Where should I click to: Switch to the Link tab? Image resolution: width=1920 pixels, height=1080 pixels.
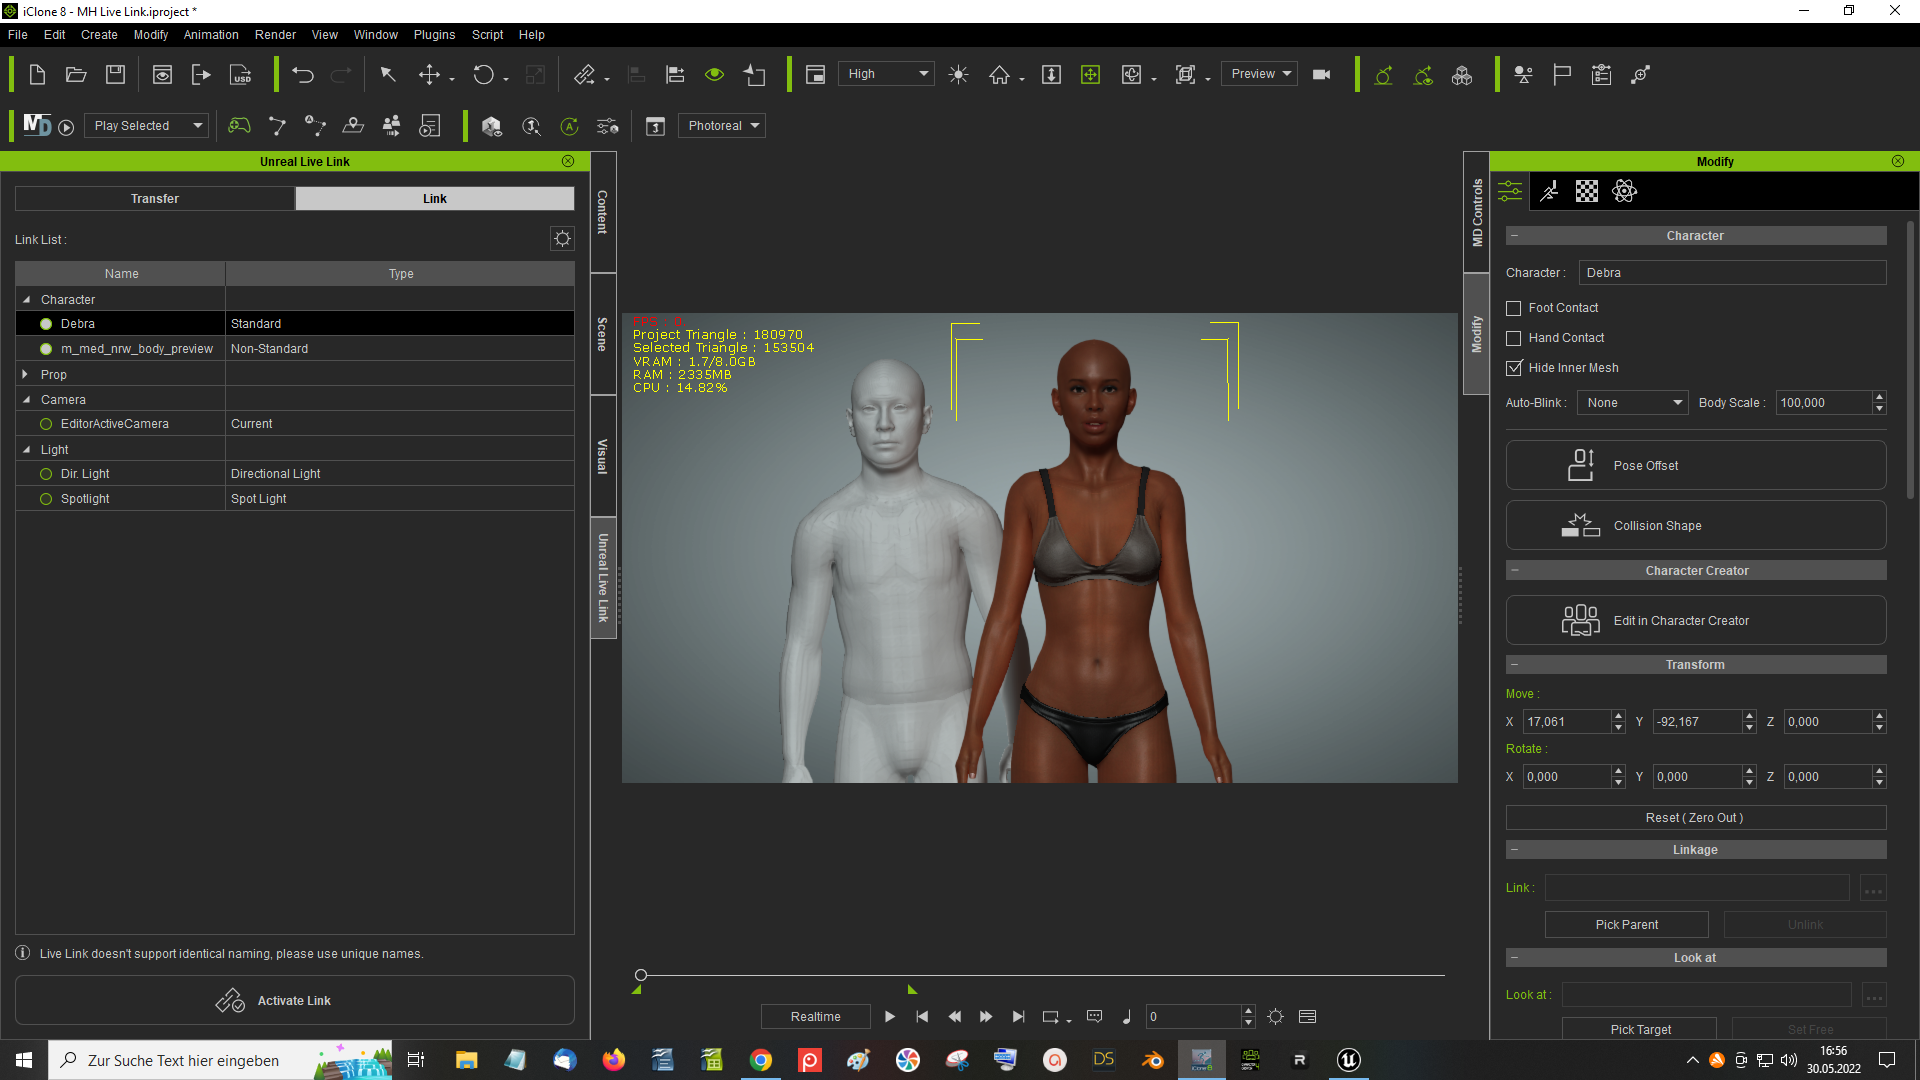tap(435, 198)
